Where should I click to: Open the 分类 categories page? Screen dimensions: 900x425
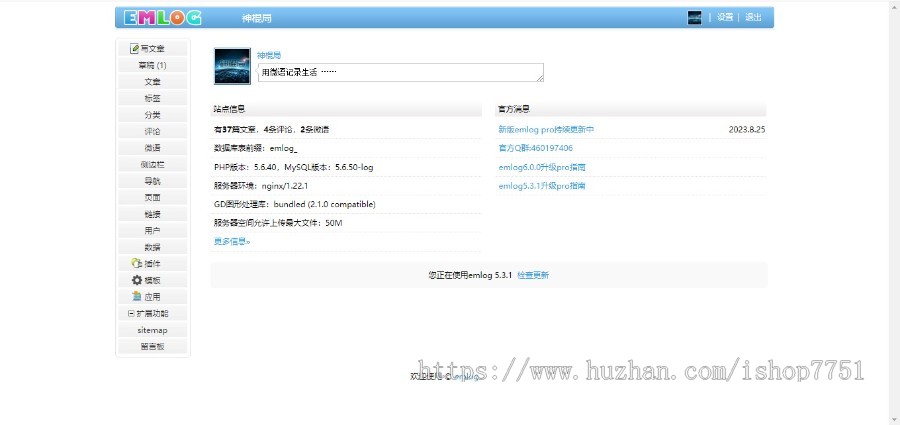[153, 115]
